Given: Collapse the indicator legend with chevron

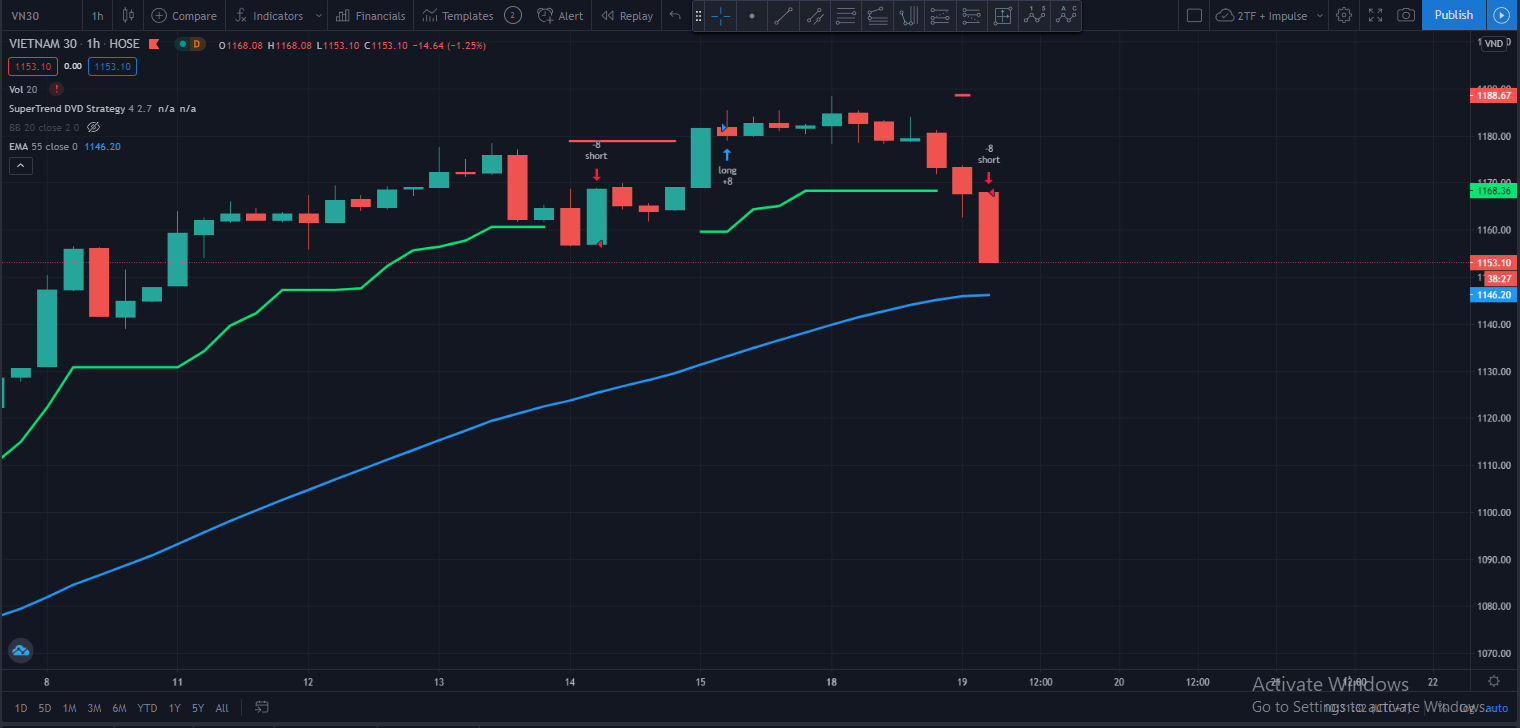Looking at the screenshot, I should pos(21,166).
